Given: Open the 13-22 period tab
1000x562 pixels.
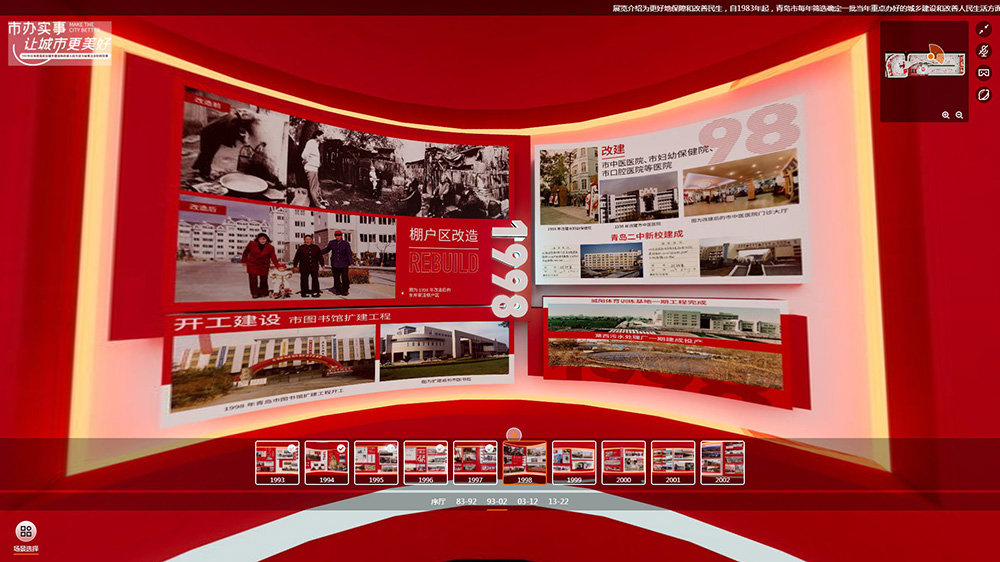Looking at the screenshot, I should [x=558, y=501].
